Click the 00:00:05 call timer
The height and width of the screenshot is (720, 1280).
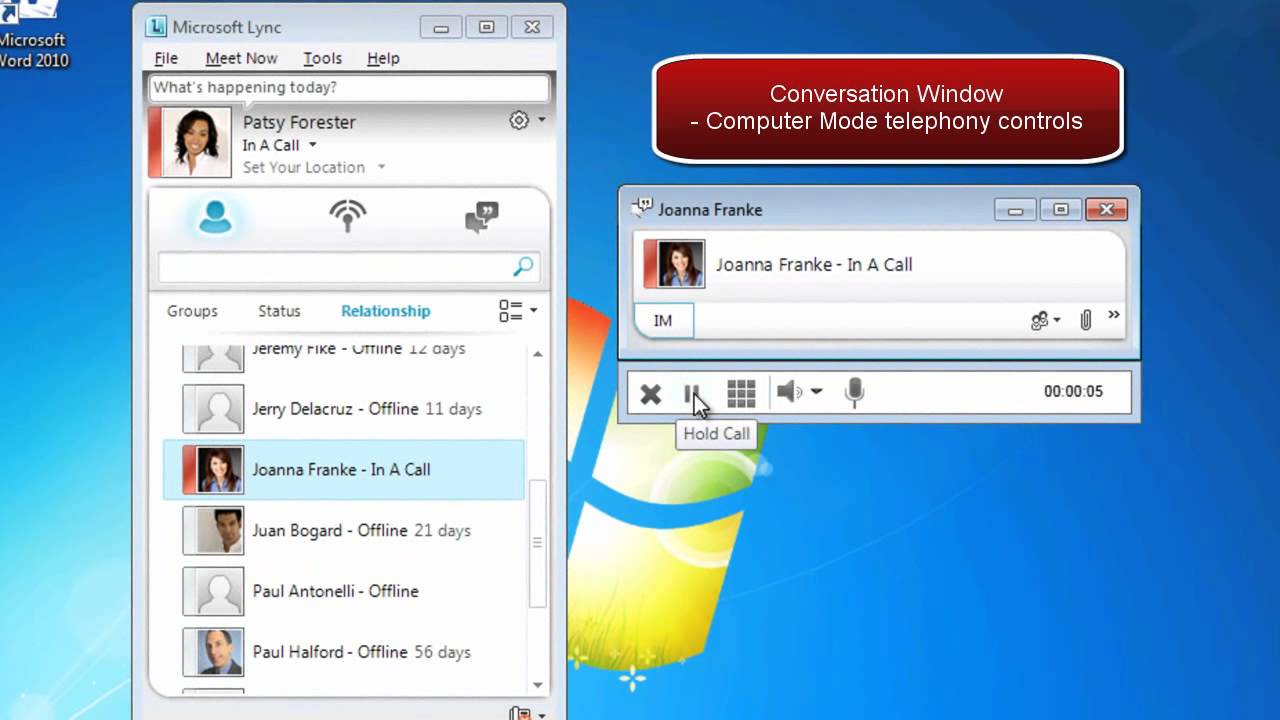click(1073, 391)
